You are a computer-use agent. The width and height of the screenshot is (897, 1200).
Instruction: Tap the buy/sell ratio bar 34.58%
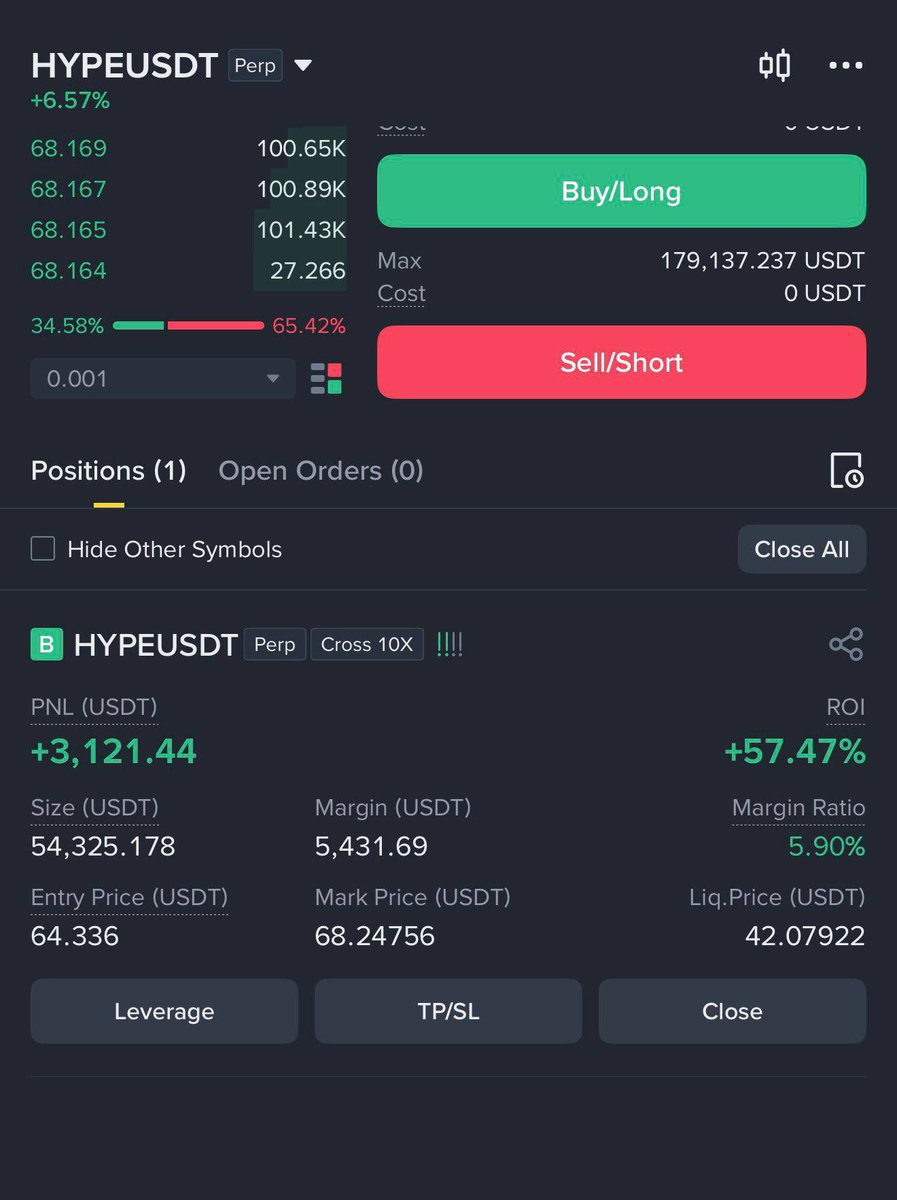188,326
